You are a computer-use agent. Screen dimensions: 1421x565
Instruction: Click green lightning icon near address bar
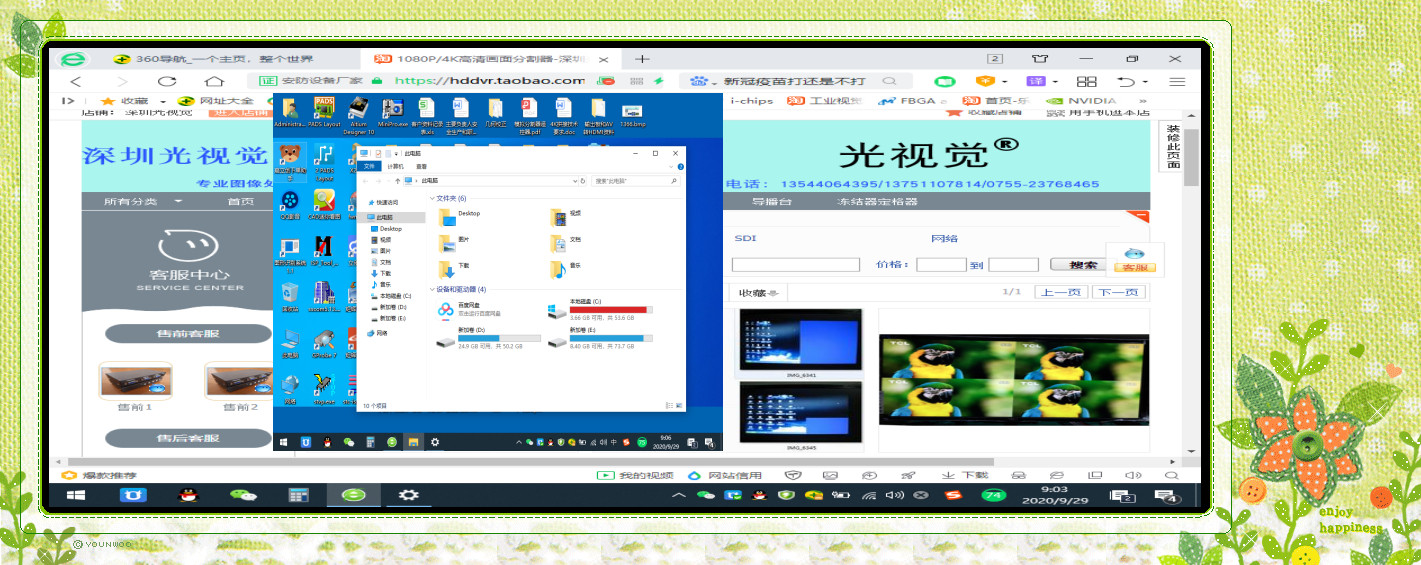pyautogui.click(x=660, y=81)
